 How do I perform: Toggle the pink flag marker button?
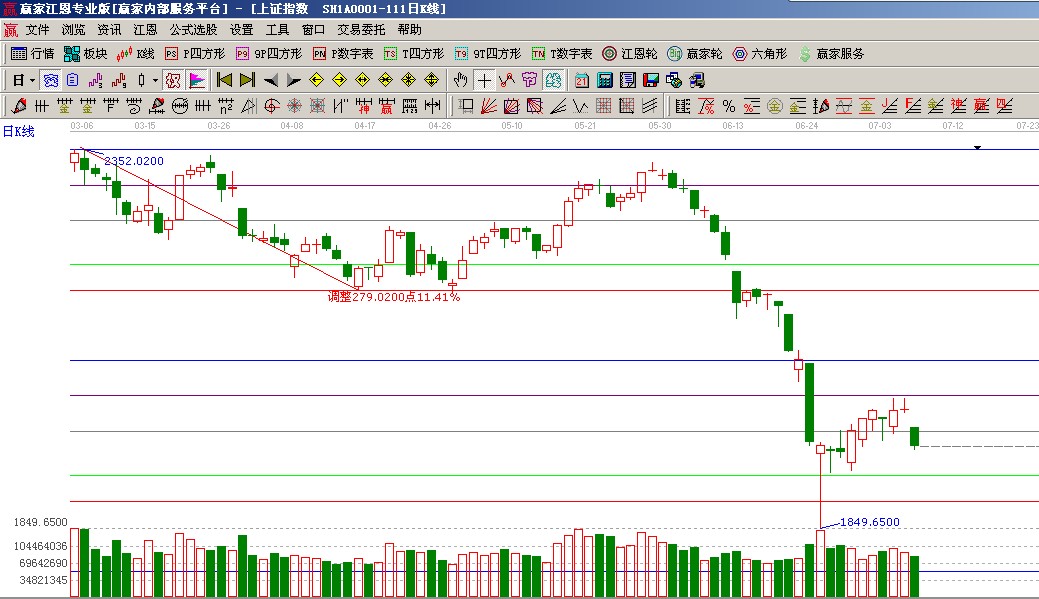[x=197, y=80]
